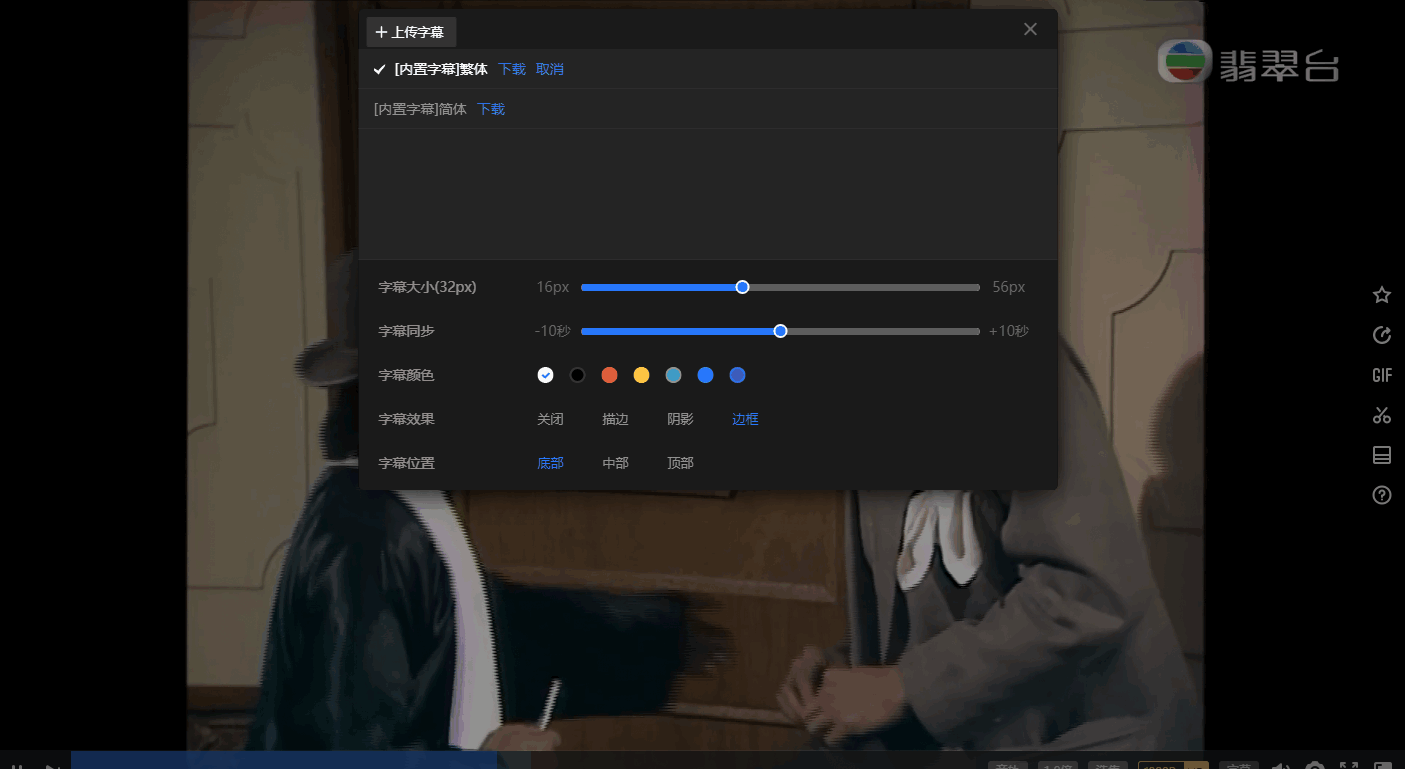The image size is (1405, 769).
Task: Select the [内置字幕]简体 subtitle track
Action: click(419, 109)
